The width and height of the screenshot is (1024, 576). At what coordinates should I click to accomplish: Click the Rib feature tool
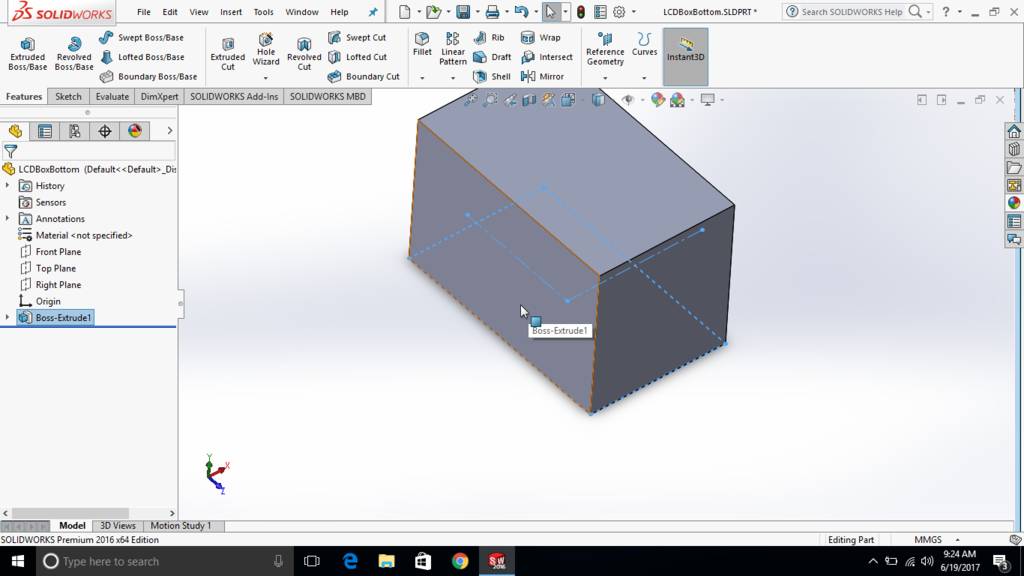[x=488, y=38]
